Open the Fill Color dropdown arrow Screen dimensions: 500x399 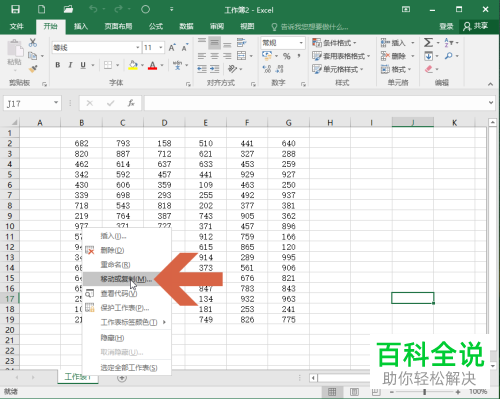point(142,65)
